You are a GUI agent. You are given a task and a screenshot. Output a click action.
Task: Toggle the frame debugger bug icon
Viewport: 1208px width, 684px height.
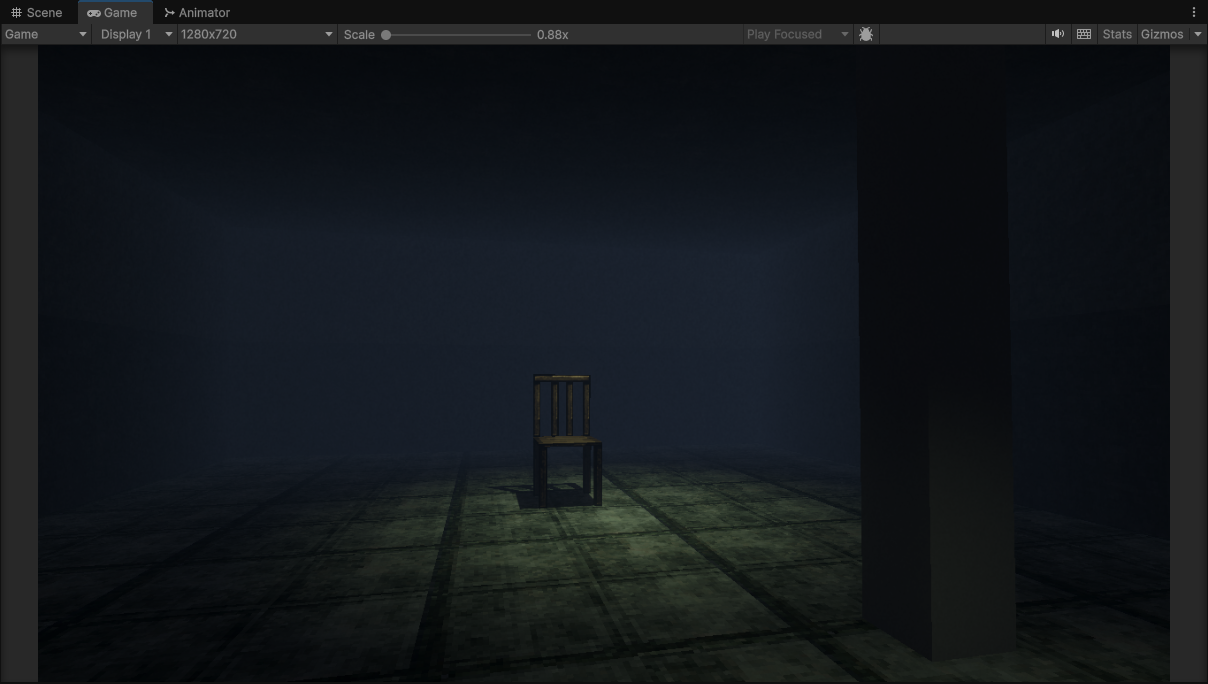[866, 34]
